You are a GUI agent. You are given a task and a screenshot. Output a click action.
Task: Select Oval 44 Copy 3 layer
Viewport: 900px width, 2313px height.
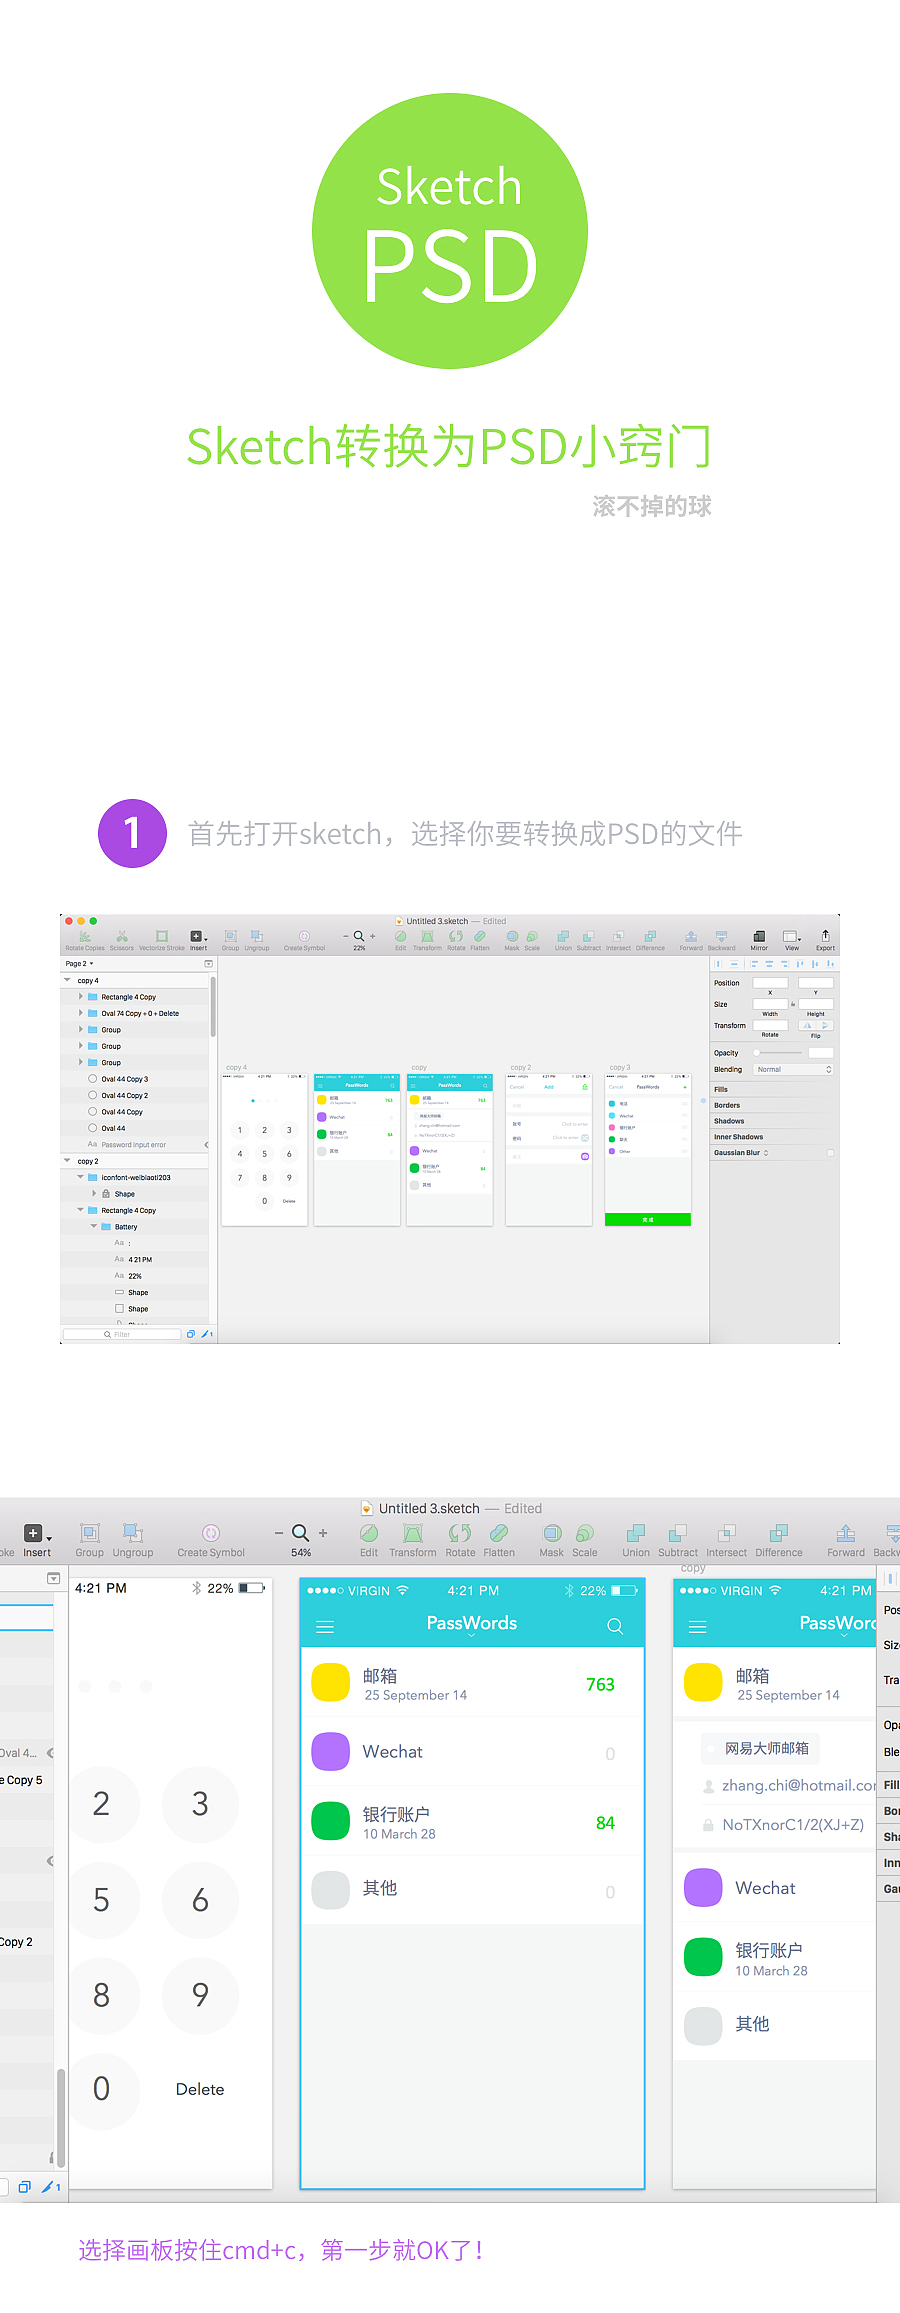(135, 1079)
